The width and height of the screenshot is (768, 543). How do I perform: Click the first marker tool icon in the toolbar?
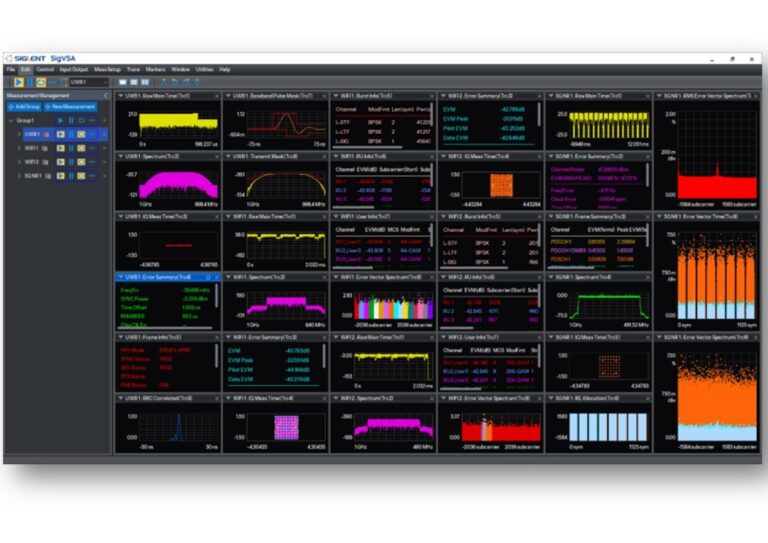(x=164, y=82)
